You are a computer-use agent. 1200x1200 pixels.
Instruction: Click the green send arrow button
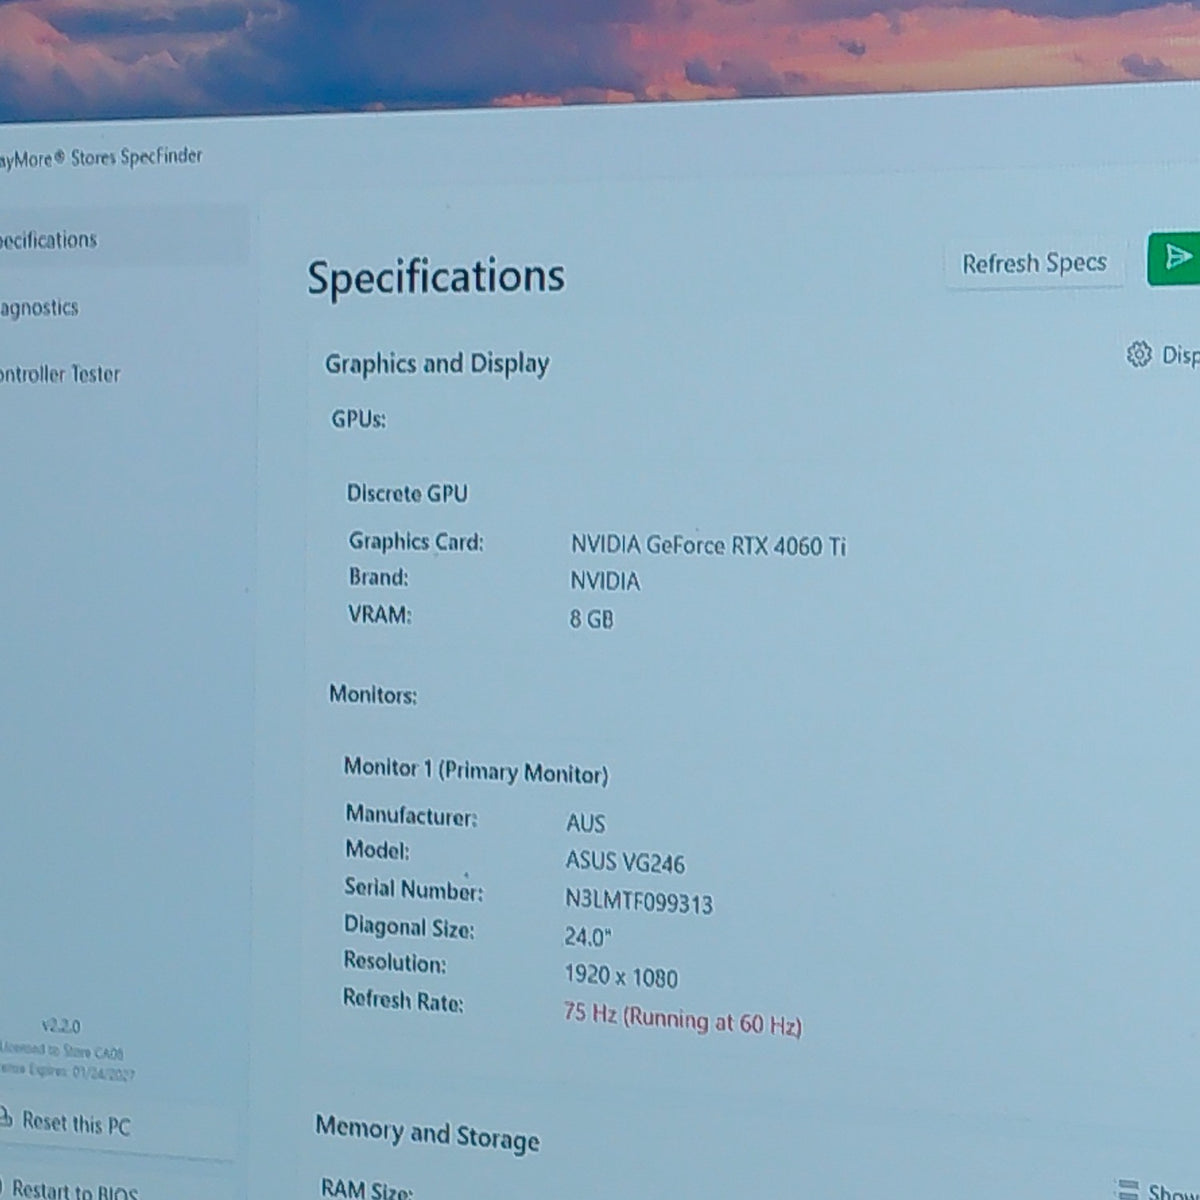coord(1175,258)
